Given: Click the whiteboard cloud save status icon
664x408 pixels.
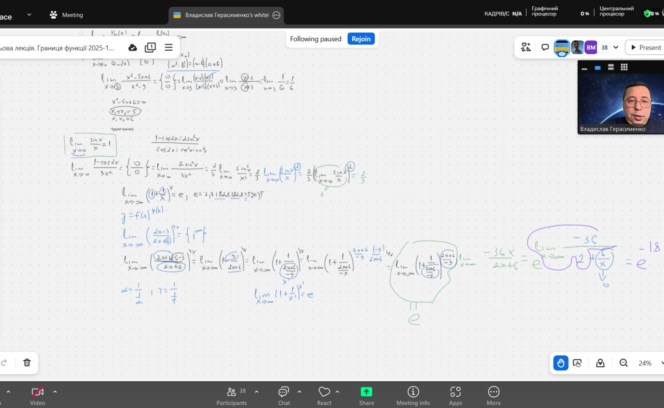Looking at the screenshot, I should tap(133, 47).
